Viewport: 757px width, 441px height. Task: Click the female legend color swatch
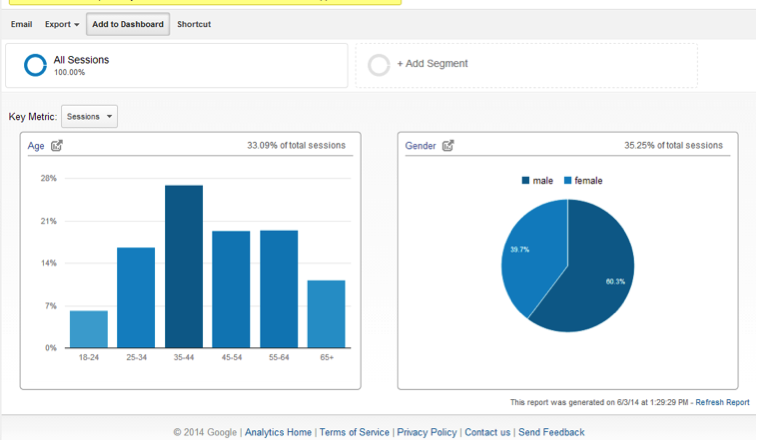click(568, 181)
